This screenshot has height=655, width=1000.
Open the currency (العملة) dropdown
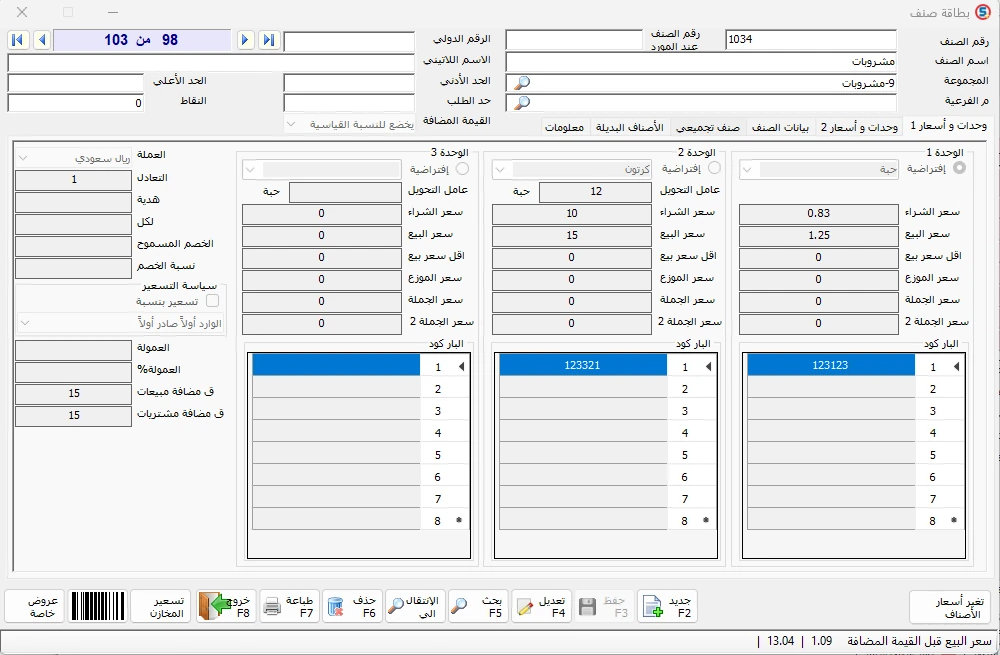tap(22, 158)
